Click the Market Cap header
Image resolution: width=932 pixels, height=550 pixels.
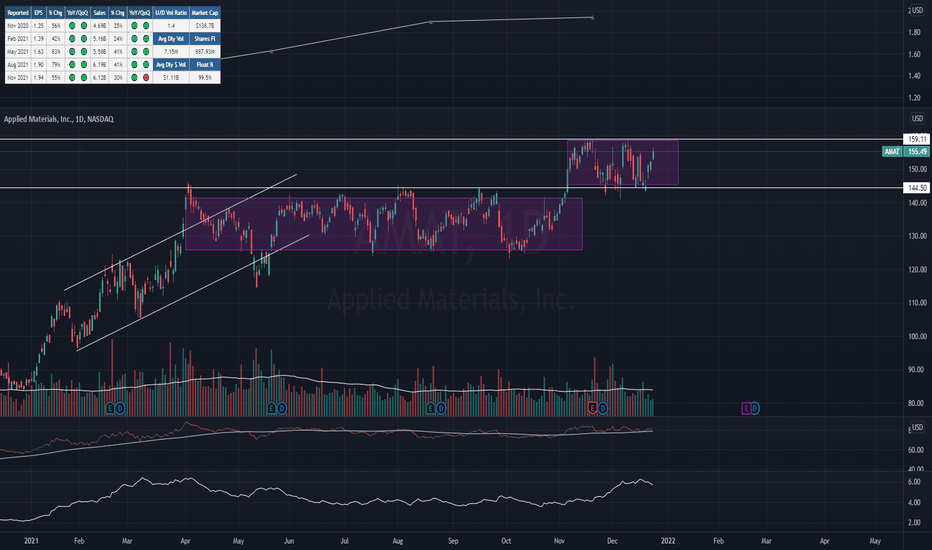click(x=204, y=12)
